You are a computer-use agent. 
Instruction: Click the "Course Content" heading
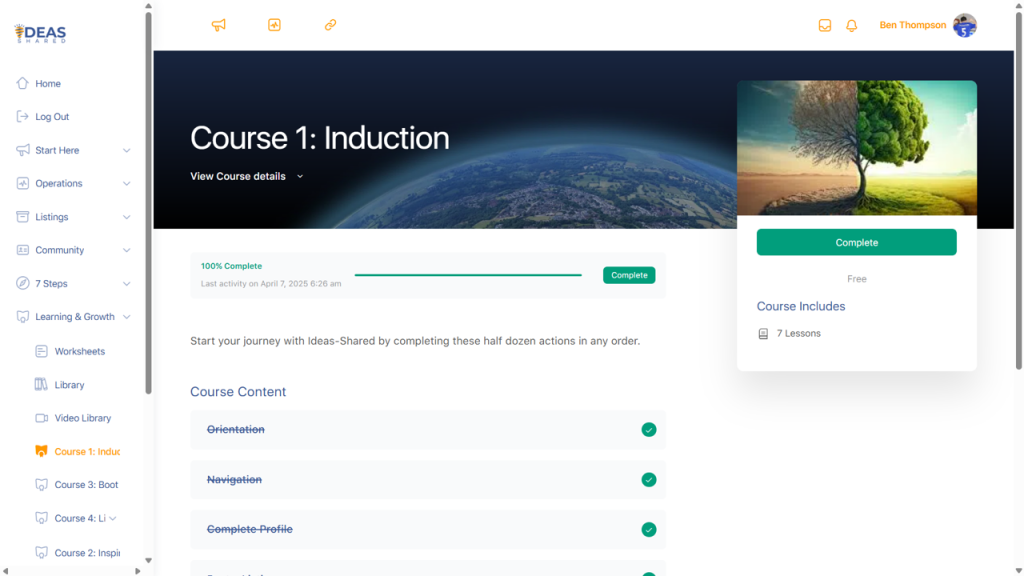[238, 392]
